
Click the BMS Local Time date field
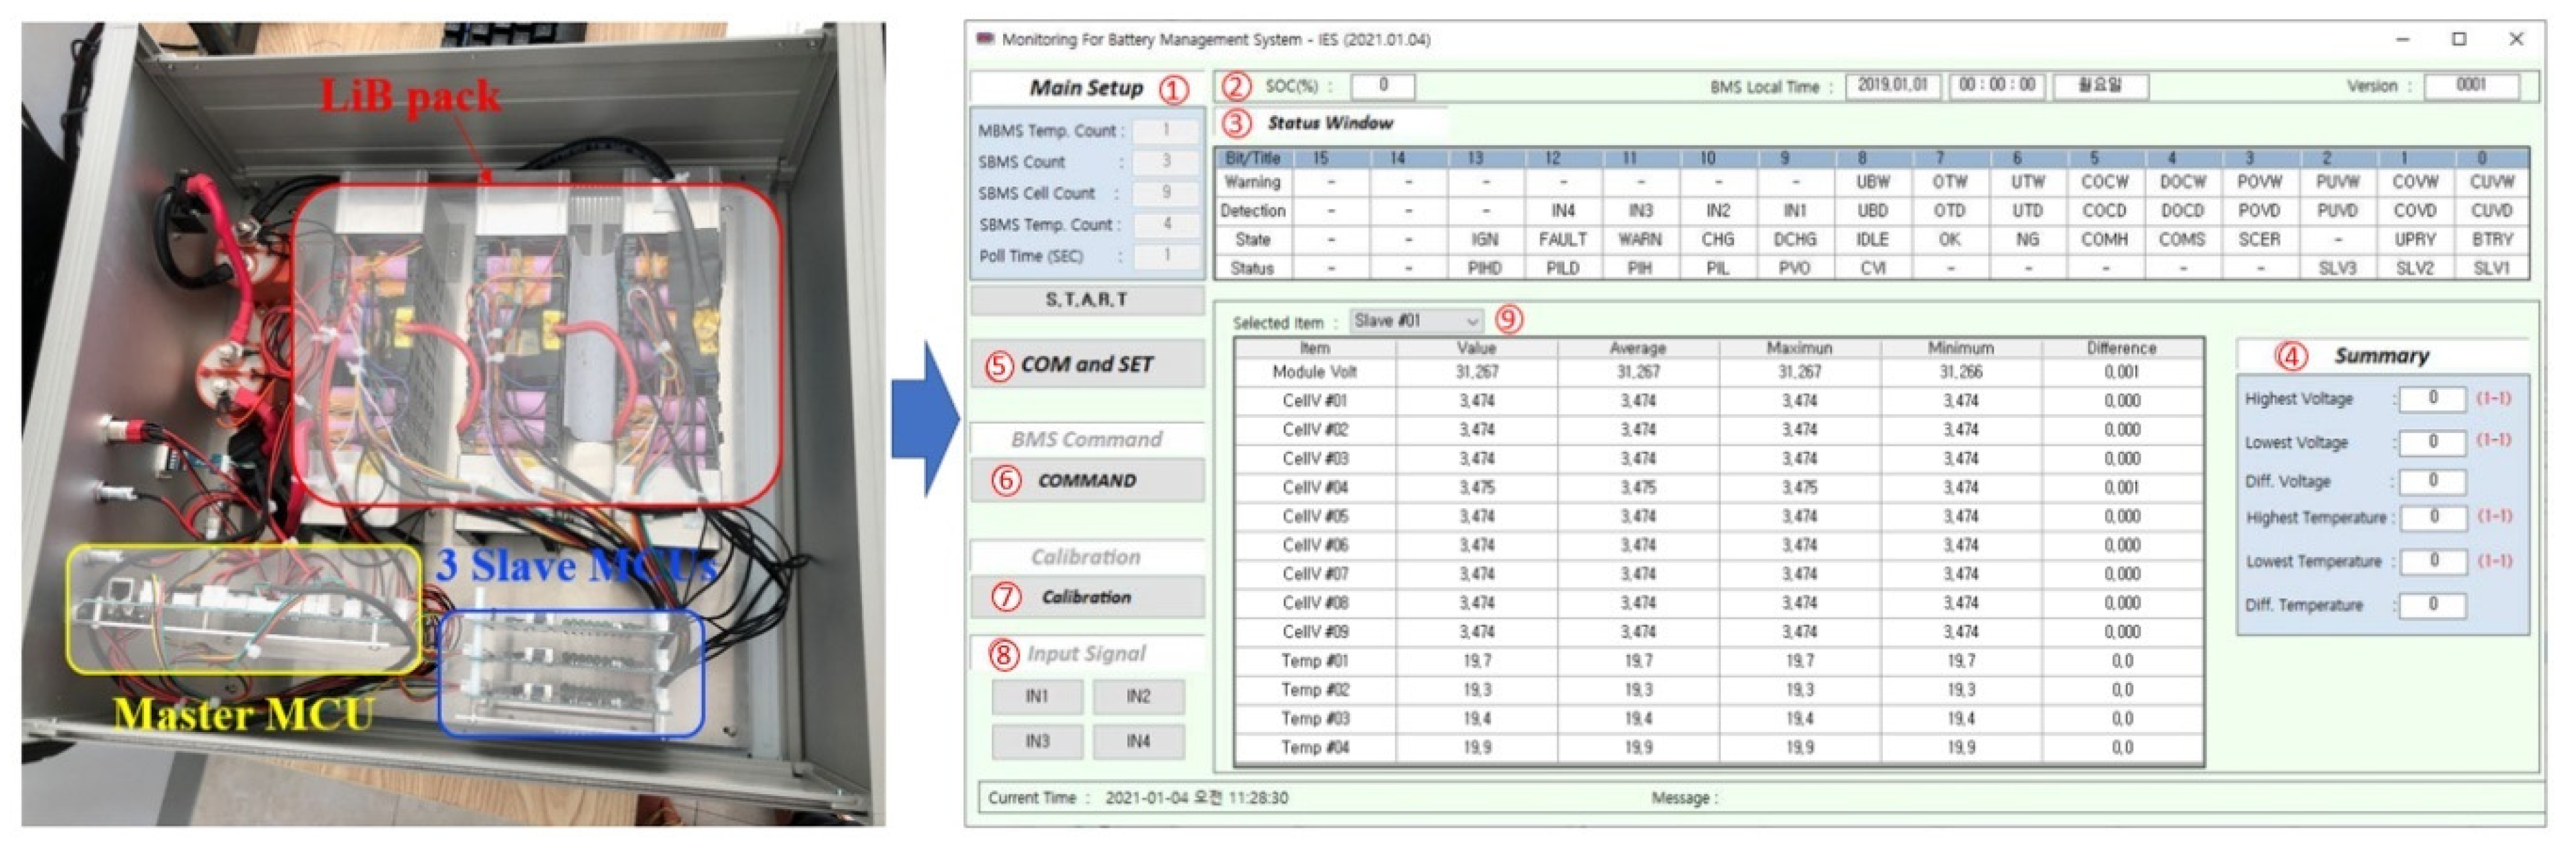1892,86
